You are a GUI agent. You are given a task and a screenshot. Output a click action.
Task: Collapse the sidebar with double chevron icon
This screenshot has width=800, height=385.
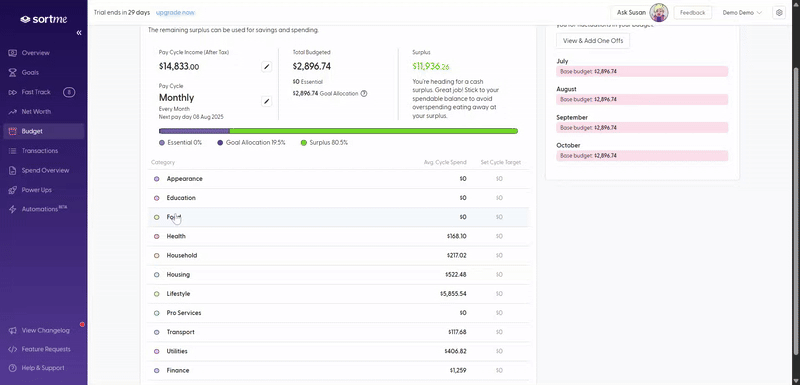click(x=79, y=33)
